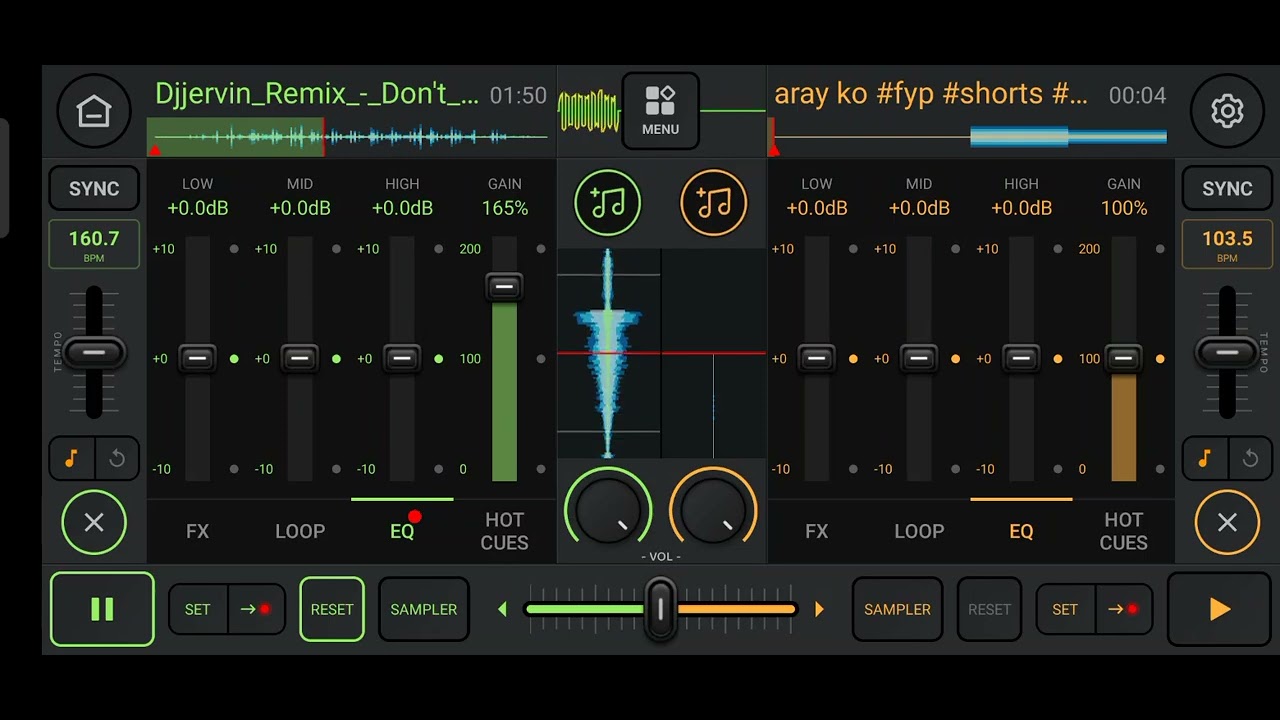Viewport: 1280px width, 720px height.
Task: Enable SYNC on the right deck
Action: pyautogui.click(x=1227, y=188)
